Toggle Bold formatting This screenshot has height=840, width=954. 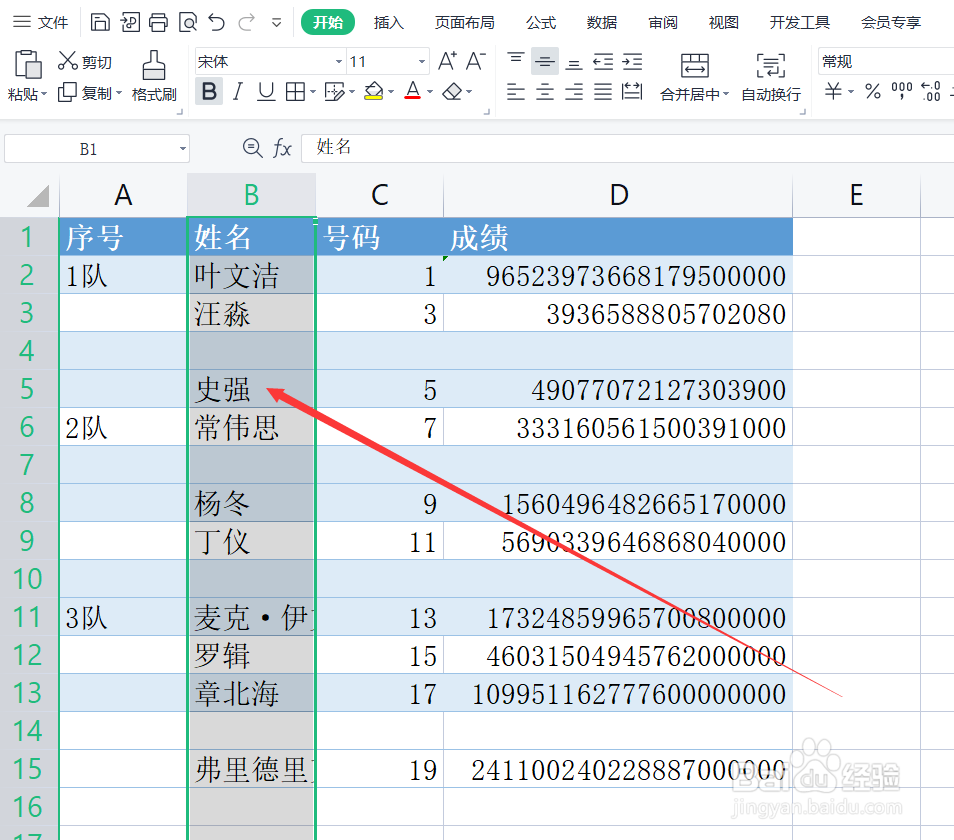click(209, 92)
